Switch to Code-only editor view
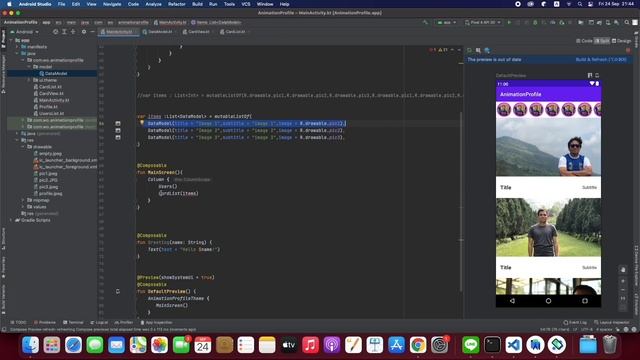Screen dimensions: 640x360 coord(584,41)
